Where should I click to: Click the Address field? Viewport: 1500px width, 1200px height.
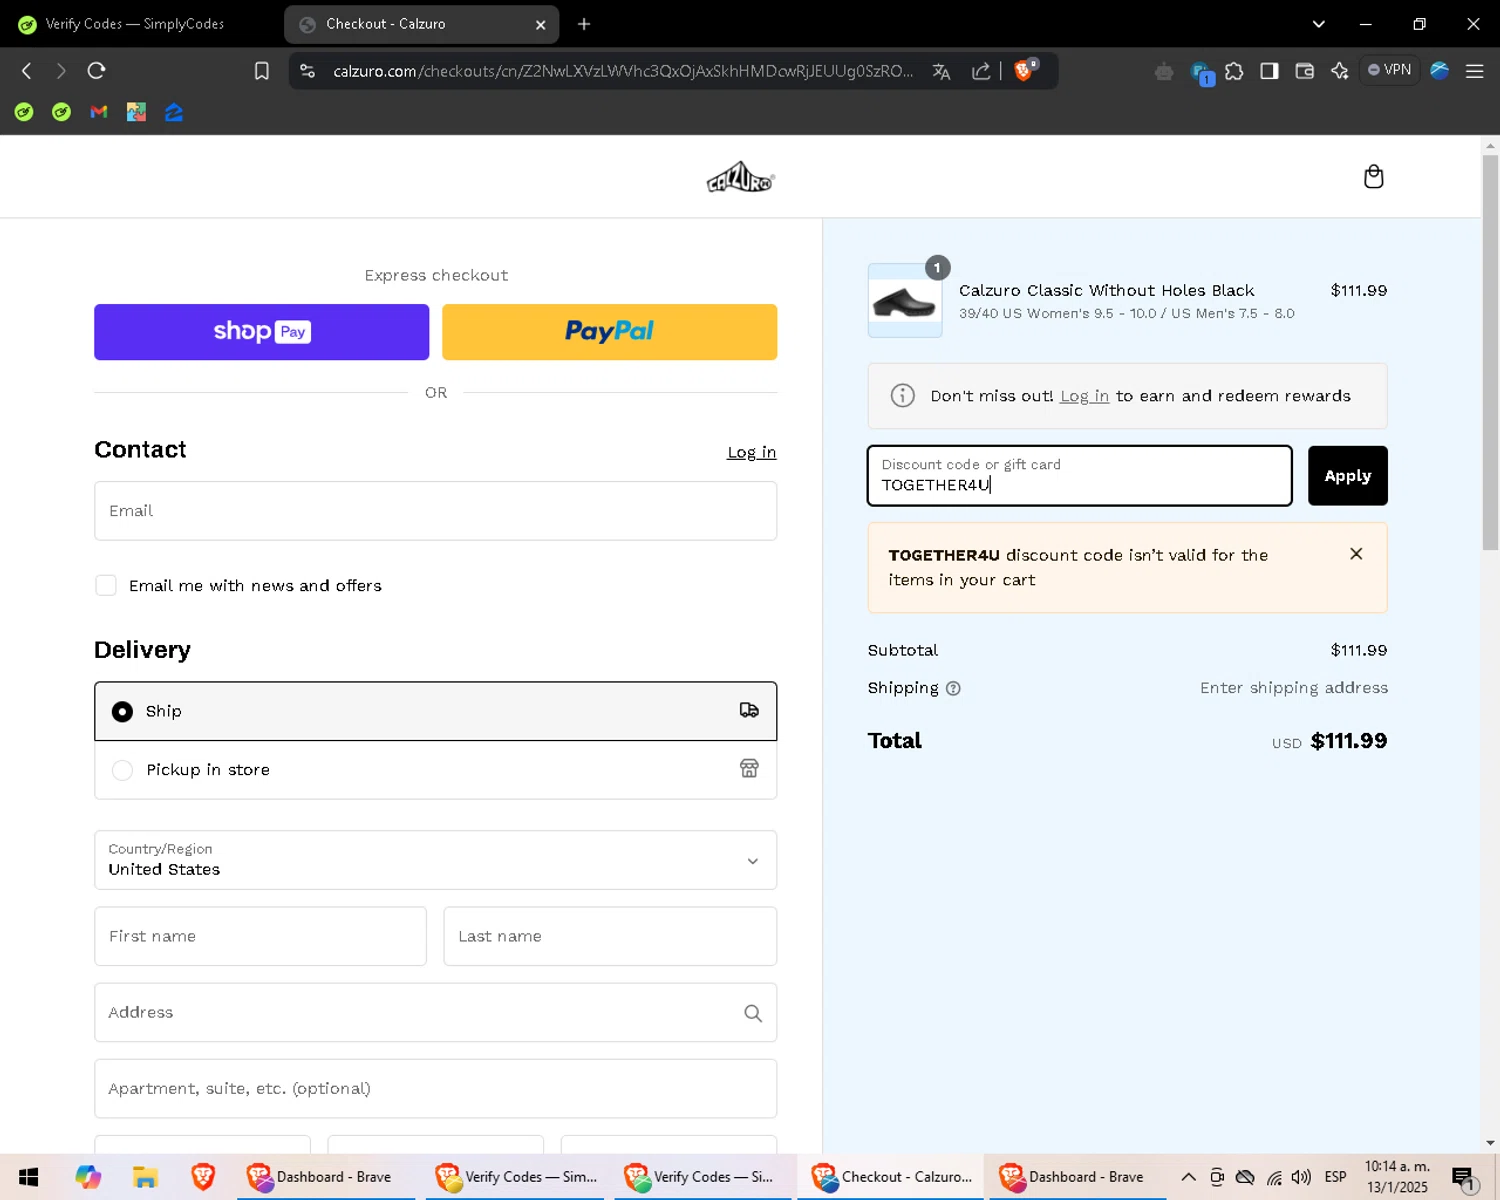tap(435, 1013)
